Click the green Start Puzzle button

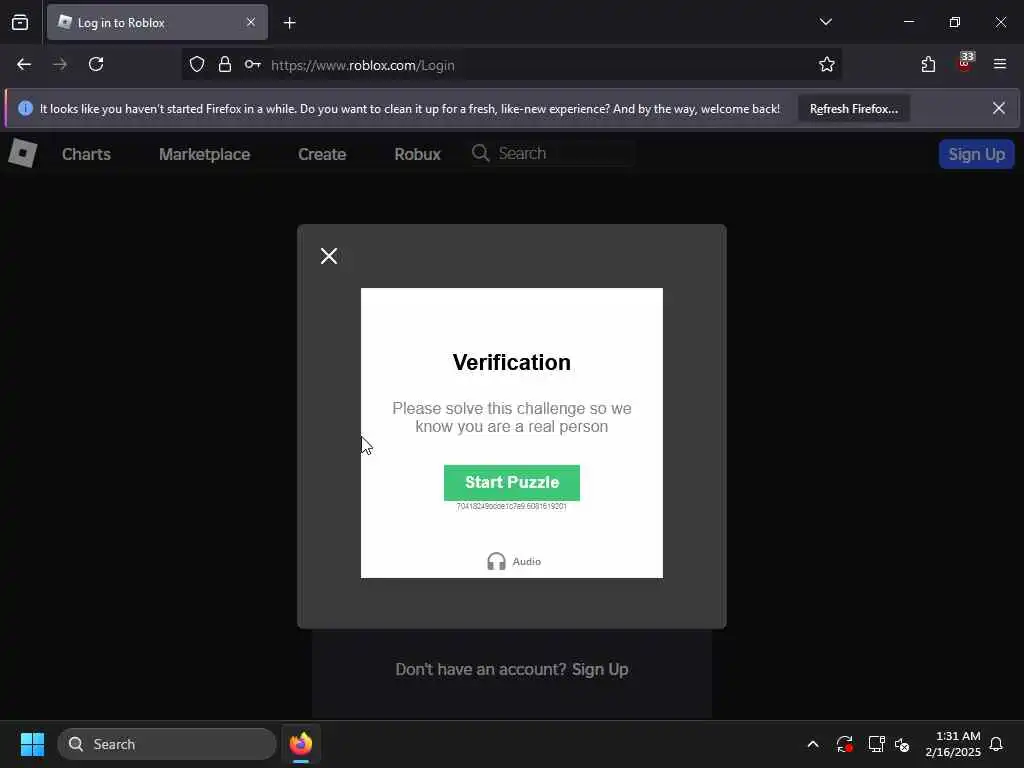[x=512, y=483]
